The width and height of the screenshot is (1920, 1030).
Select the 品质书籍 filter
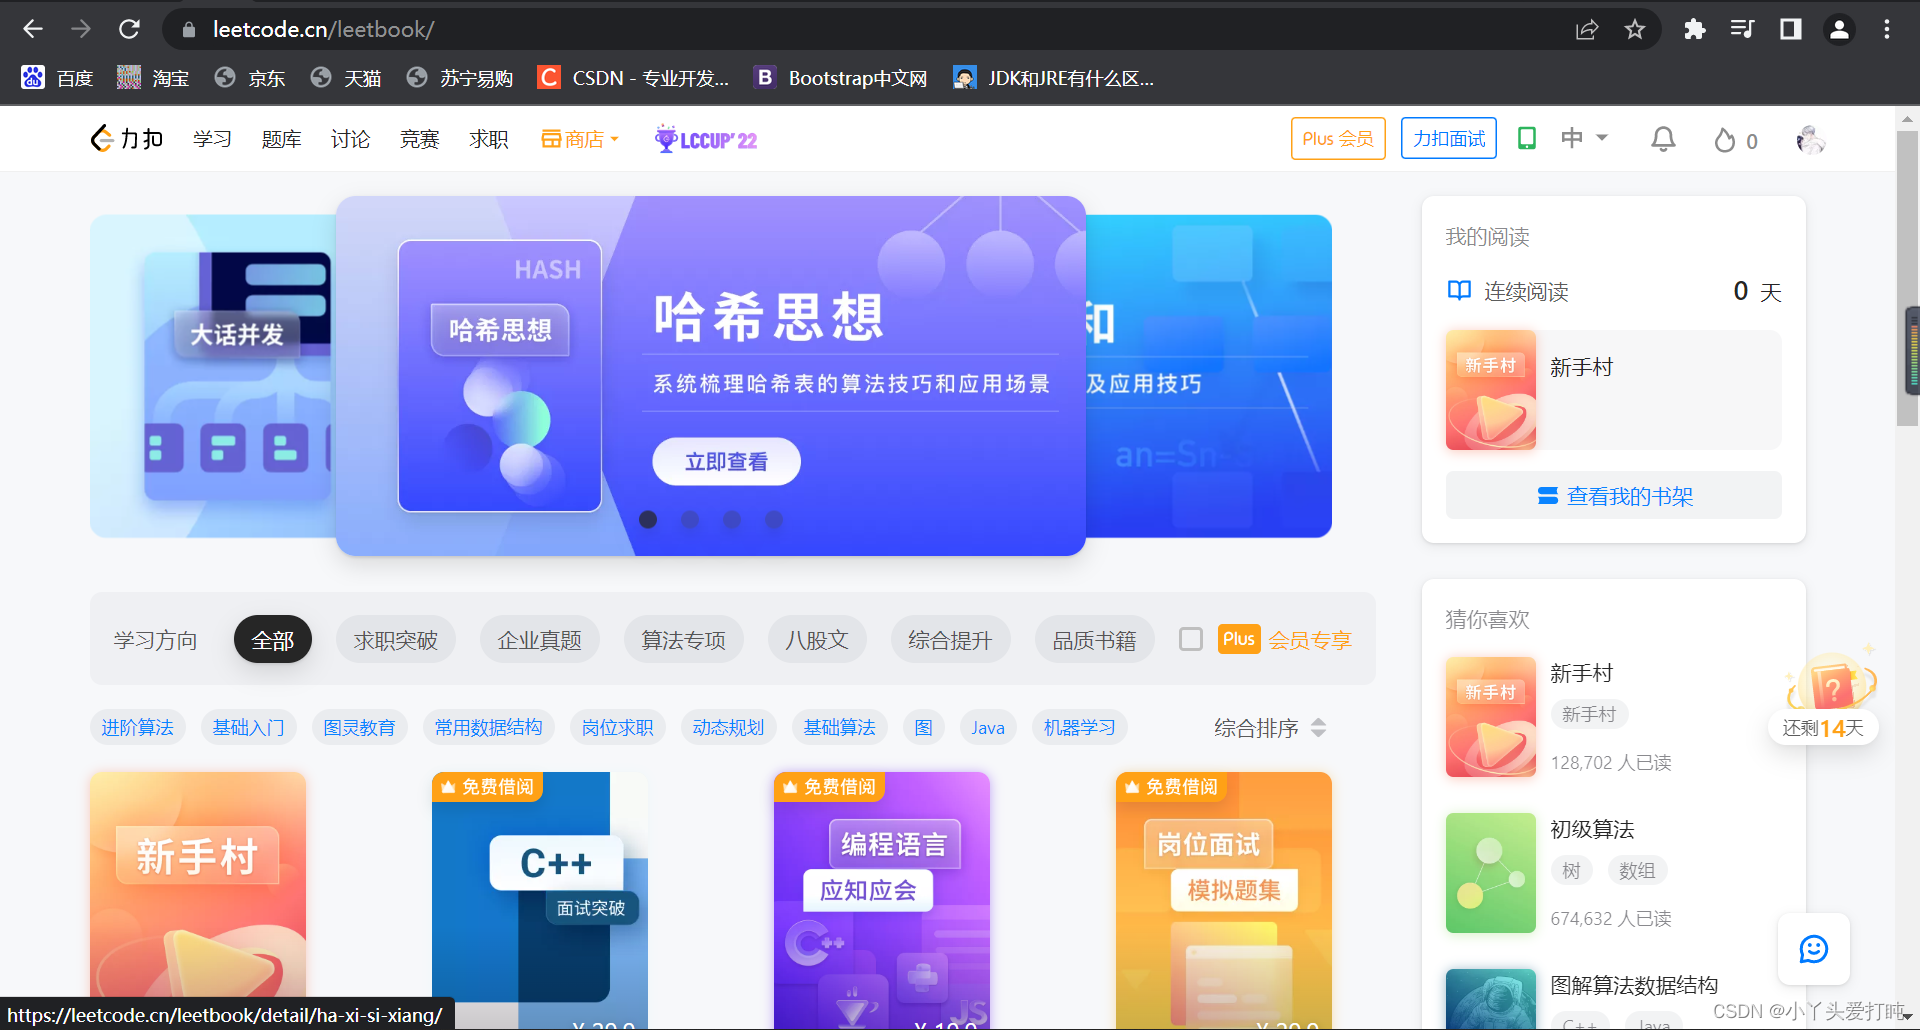click(1094, 640)
